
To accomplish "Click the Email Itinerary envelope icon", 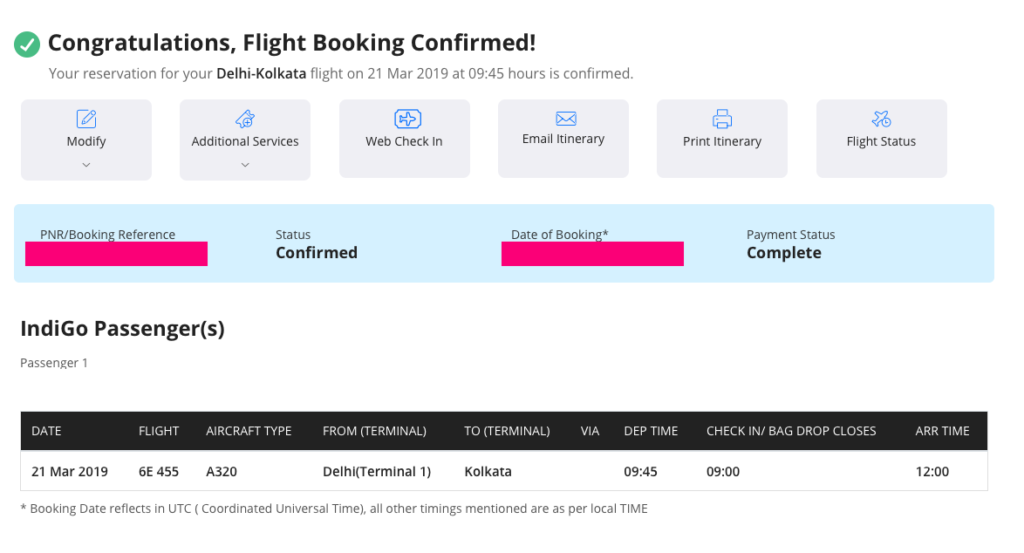I will 564,119.
